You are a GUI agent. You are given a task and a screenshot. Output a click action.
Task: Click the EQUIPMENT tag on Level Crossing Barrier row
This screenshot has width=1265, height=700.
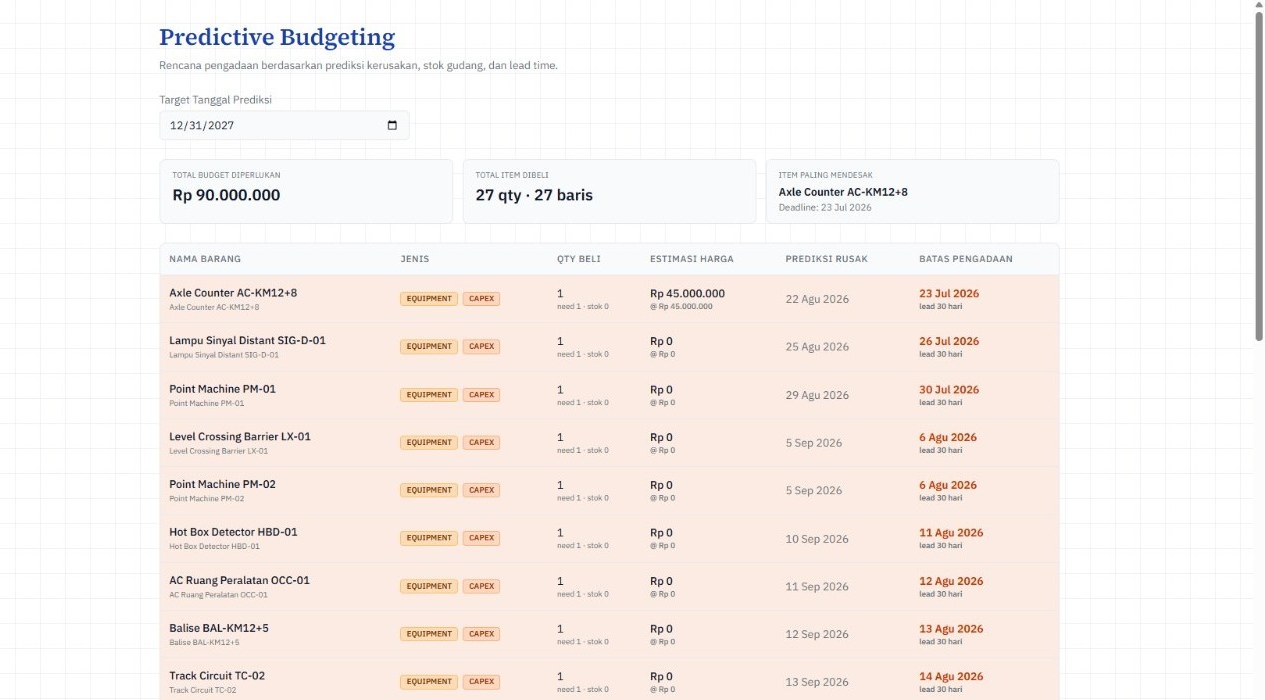pos(429,442)
